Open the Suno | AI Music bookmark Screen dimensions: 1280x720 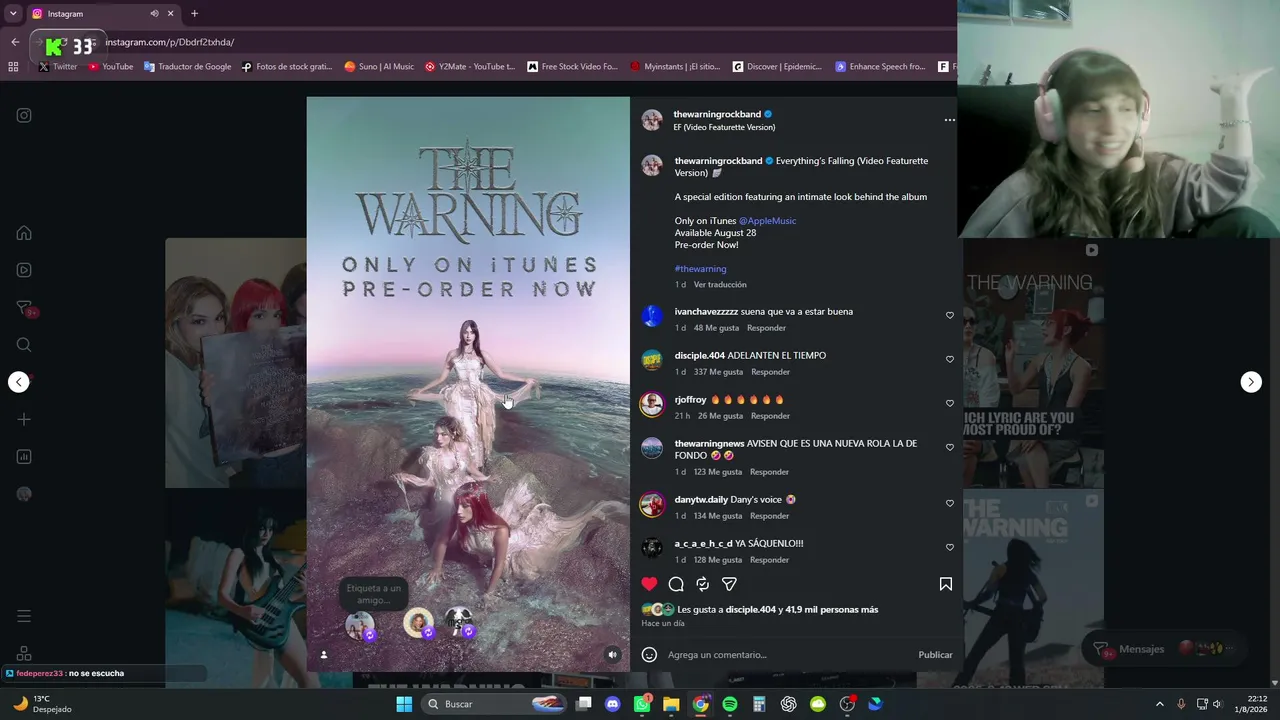coord(379,67)
